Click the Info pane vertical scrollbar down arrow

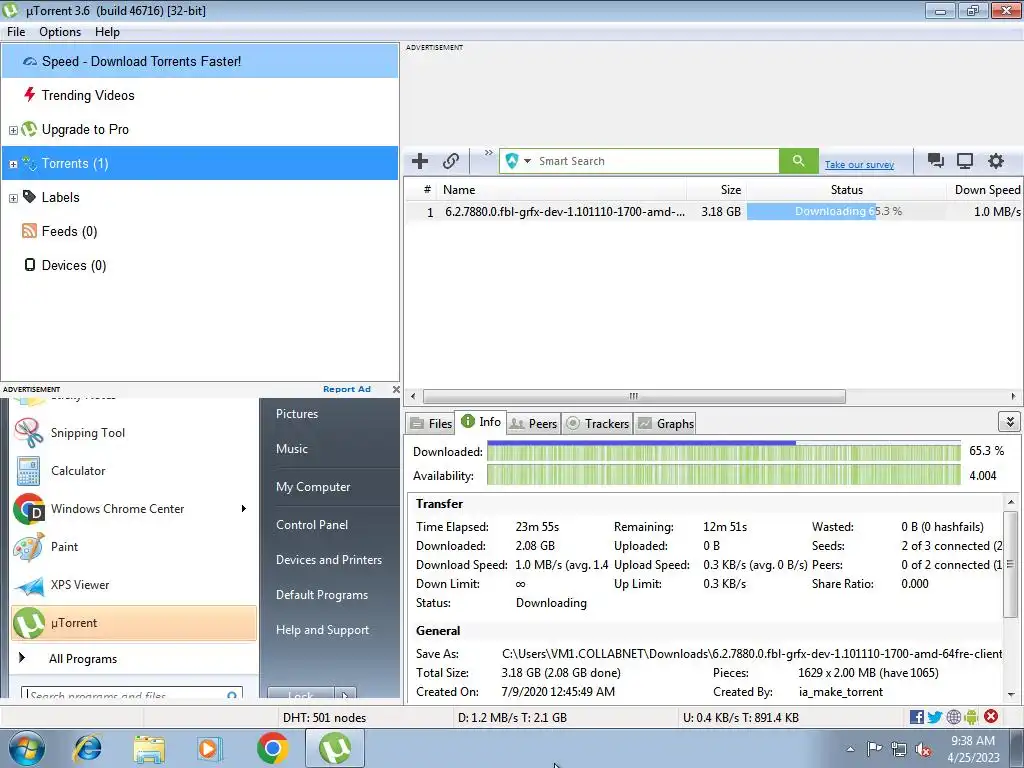point(1011,695)
